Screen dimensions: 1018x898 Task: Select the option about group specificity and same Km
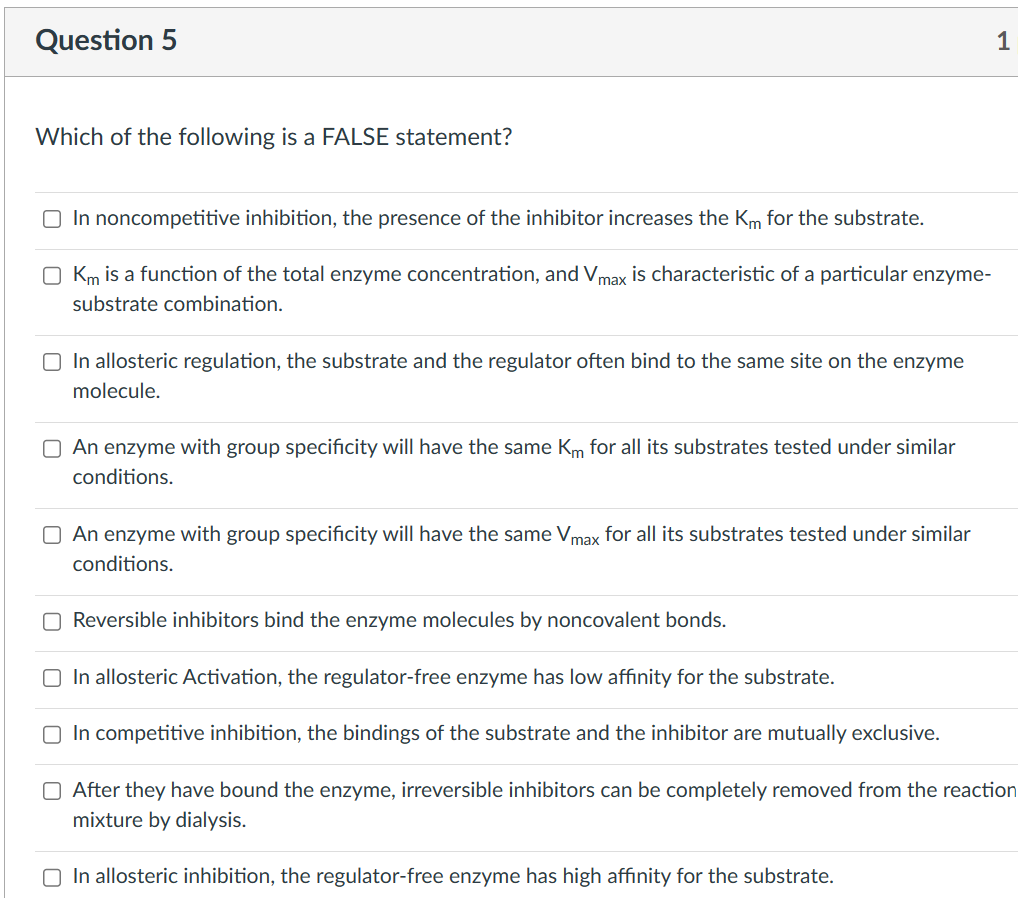(51, 448)
